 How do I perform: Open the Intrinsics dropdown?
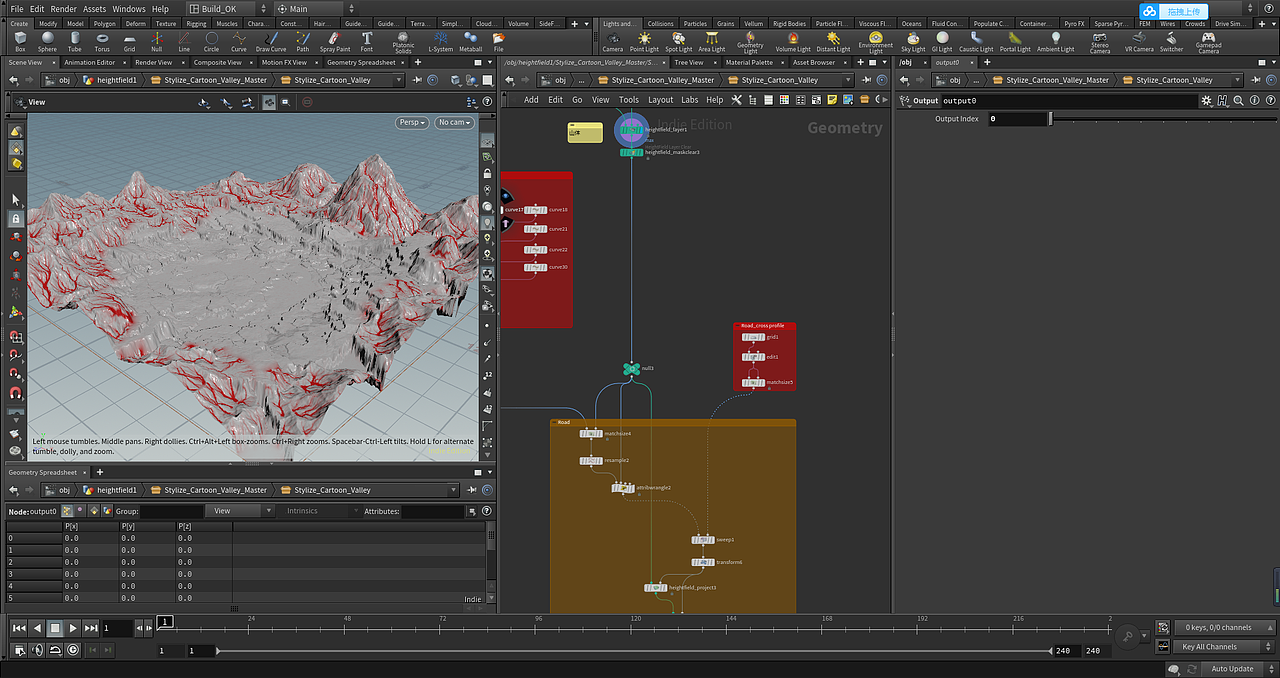coord(318,511)
